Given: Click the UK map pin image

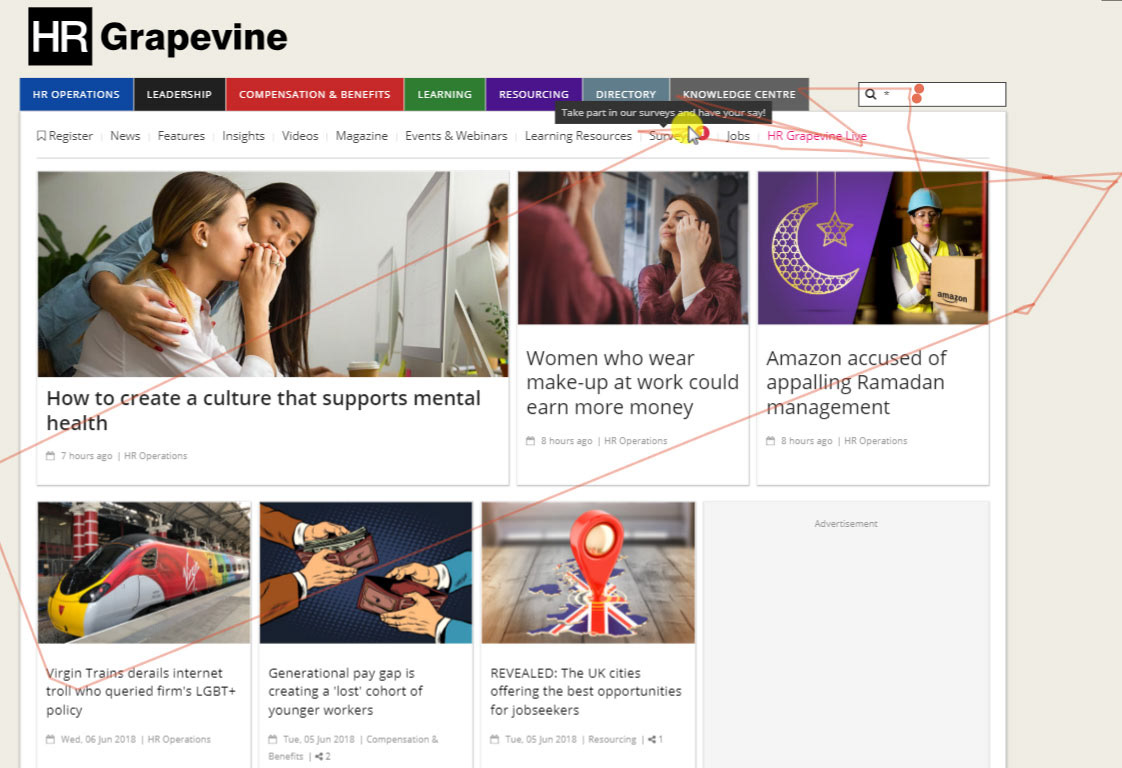Looking at the screenshot, I should (x=588, y=573).
